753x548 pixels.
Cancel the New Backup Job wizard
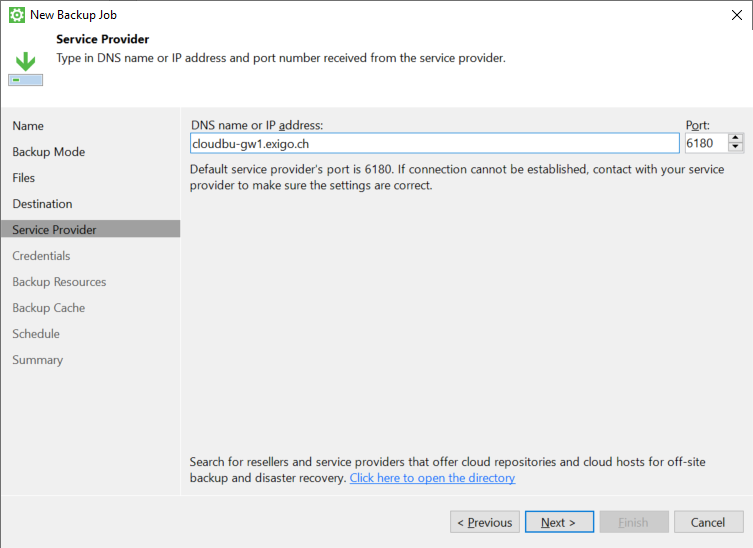point(708,522)
